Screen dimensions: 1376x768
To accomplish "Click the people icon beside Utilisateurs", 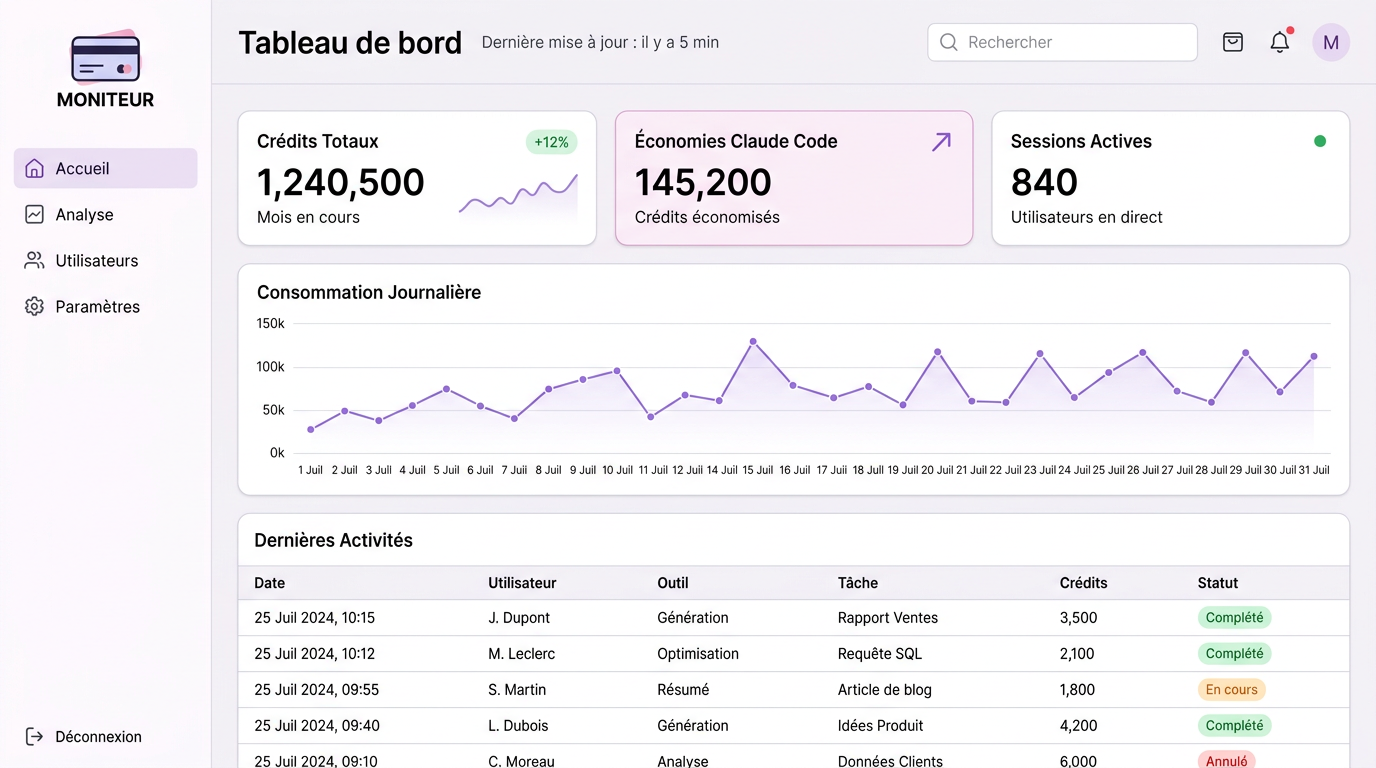I will (34, 260).
